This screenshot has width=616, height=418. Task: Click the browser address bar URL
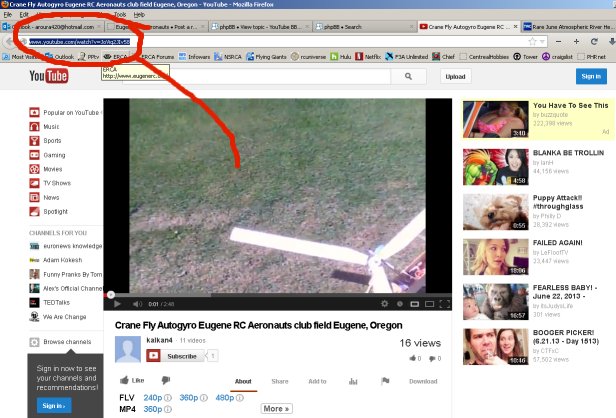pyautogui.click(x=79, y=42)
